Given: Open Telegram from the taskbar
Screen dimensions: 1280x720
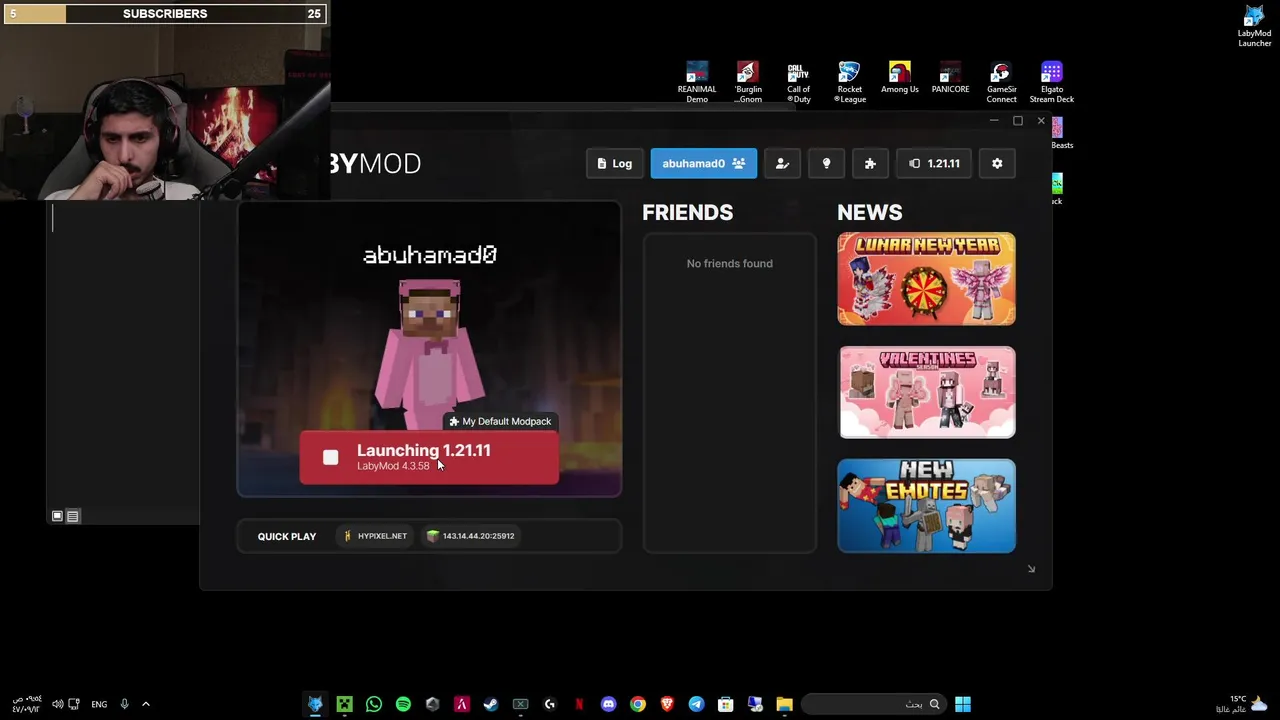Looking at the screenshot, I should click(x=696, y=704).
